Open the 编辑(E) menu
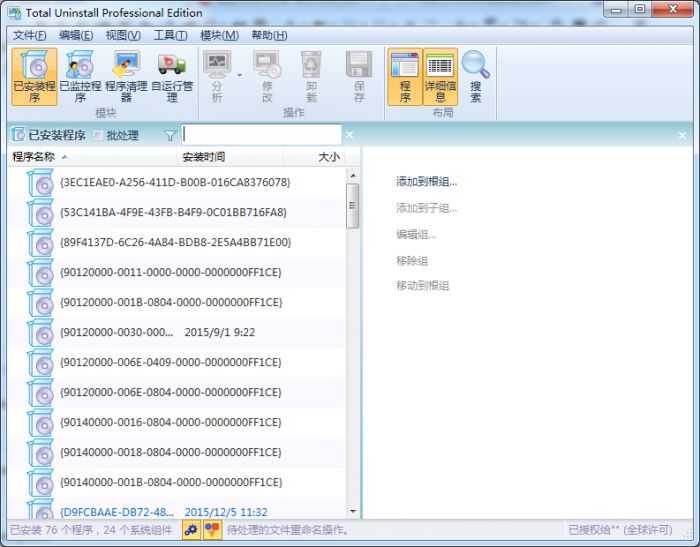700x547 pixels. point(76,35)
